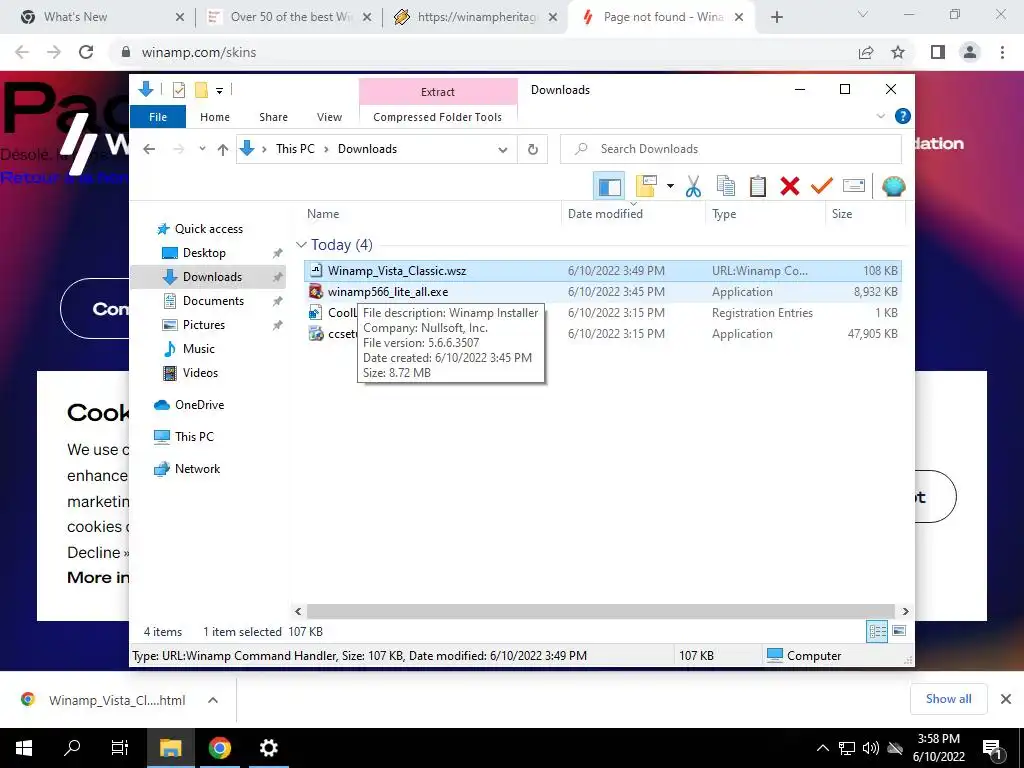Click Show all downloads button
1024x768 pixels.
click(948, 699)
